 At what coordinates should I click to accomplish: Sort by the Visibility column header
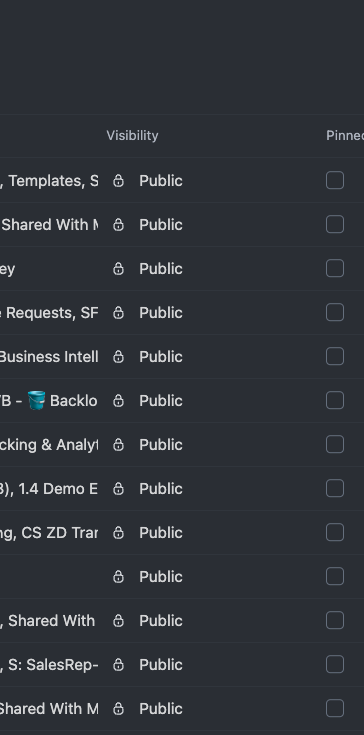click(132, 135)
